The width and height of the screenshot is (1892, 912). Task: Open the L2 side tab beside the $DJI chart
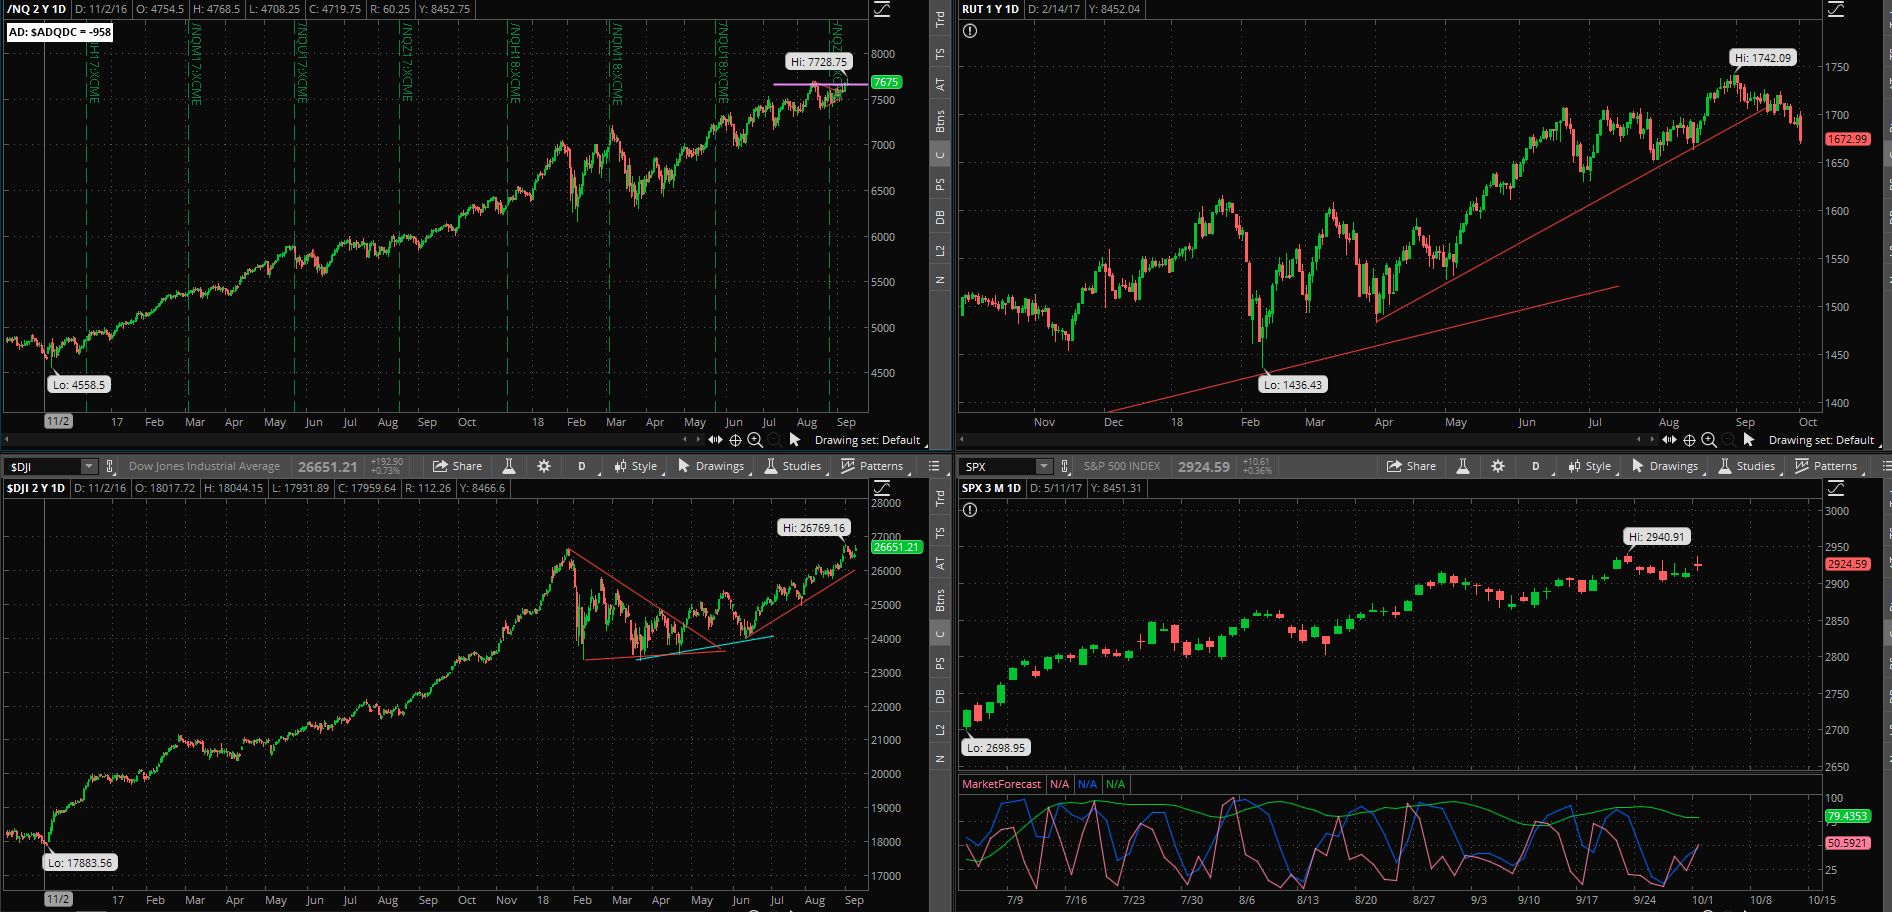tap(940, 730)
